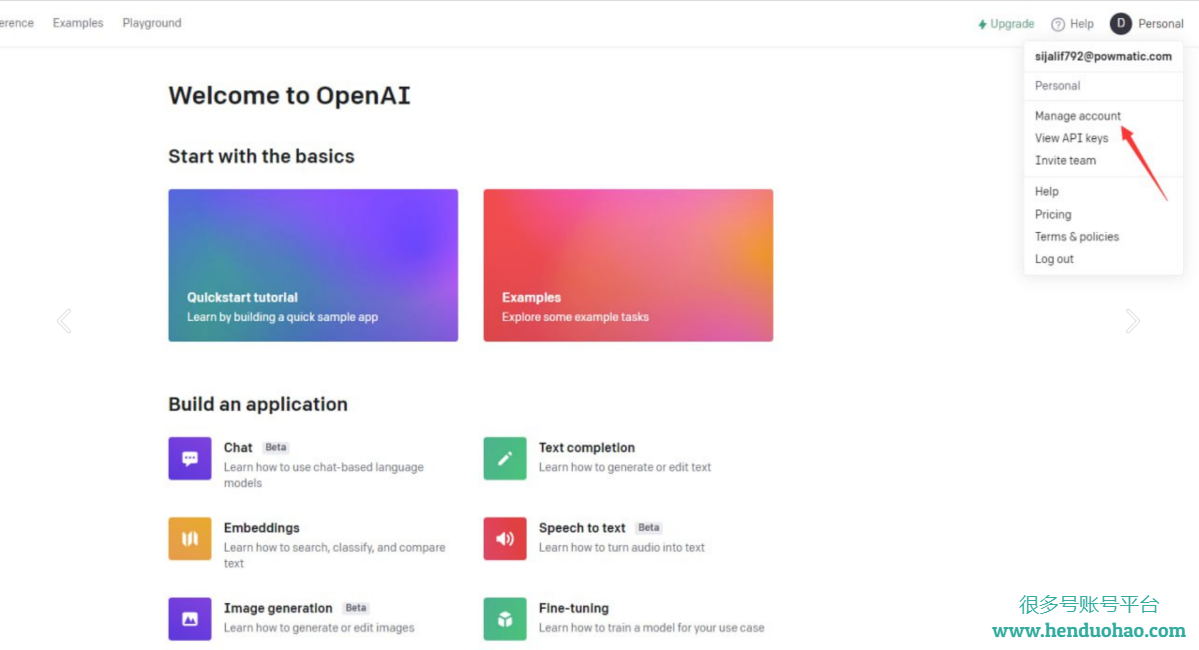Click the 'Start with the basics' heading

(x=262, y=156)
